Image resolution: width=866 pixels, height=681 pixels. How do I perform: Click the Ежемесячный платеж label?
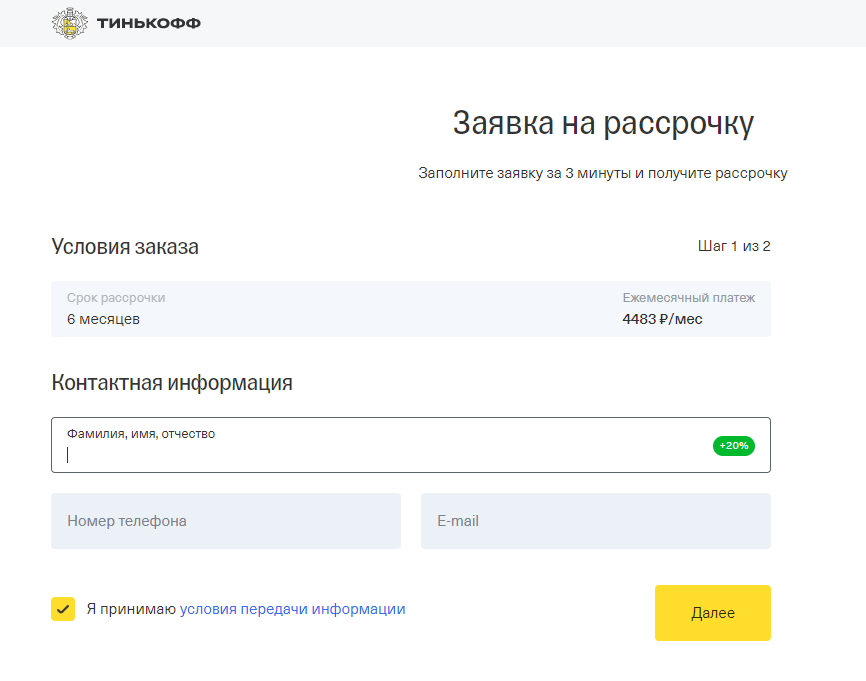point(689,298)
